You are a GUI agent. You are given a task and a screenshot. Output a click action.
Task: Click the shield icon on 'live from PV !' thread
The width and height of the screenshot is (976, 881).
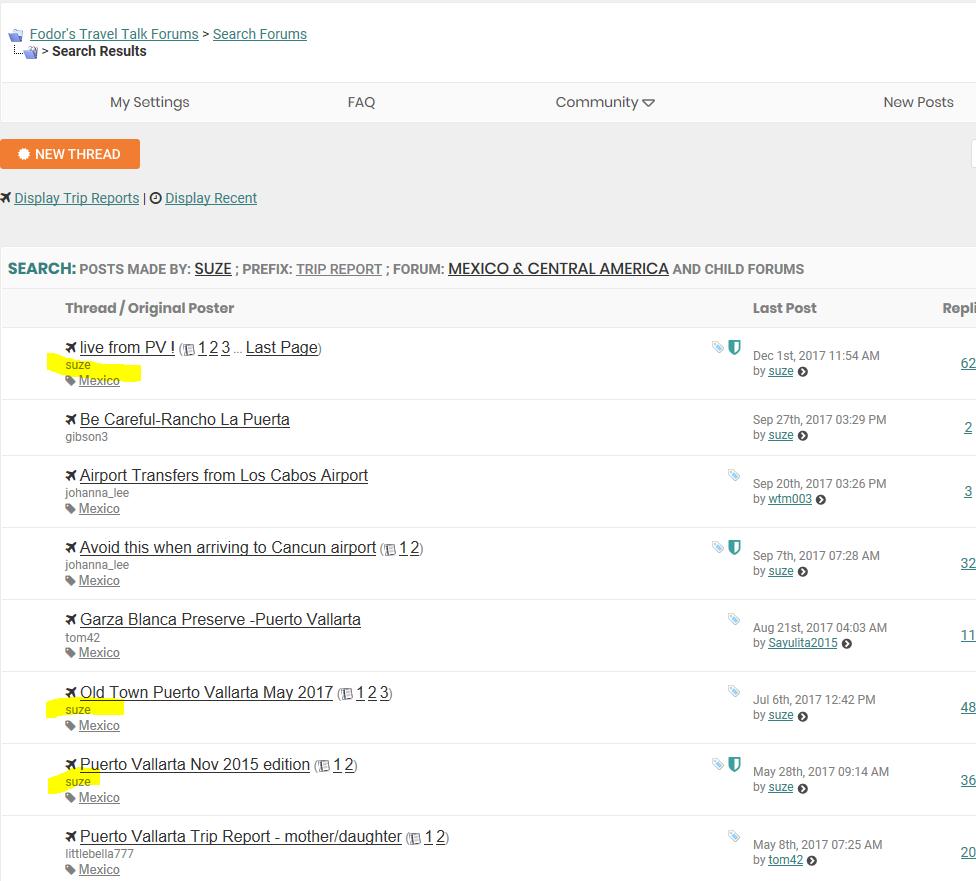tap(734, 347)
